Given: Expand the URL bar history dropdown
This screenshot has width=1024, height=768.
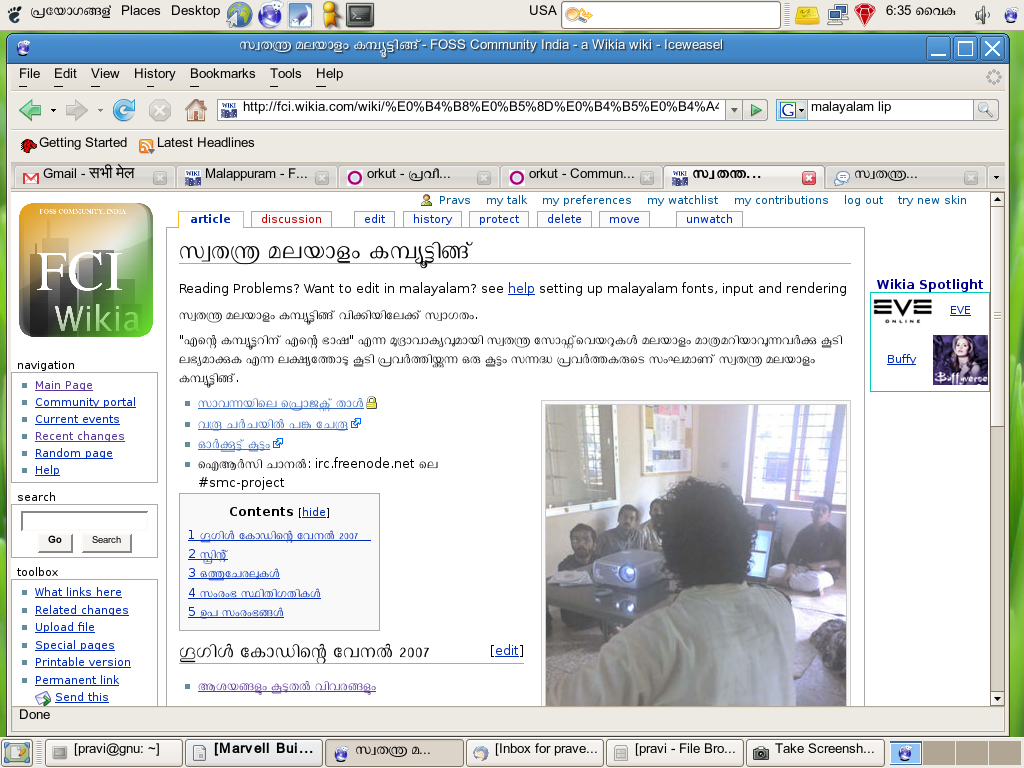Looking at the screenshot, I should coord(734,110).
